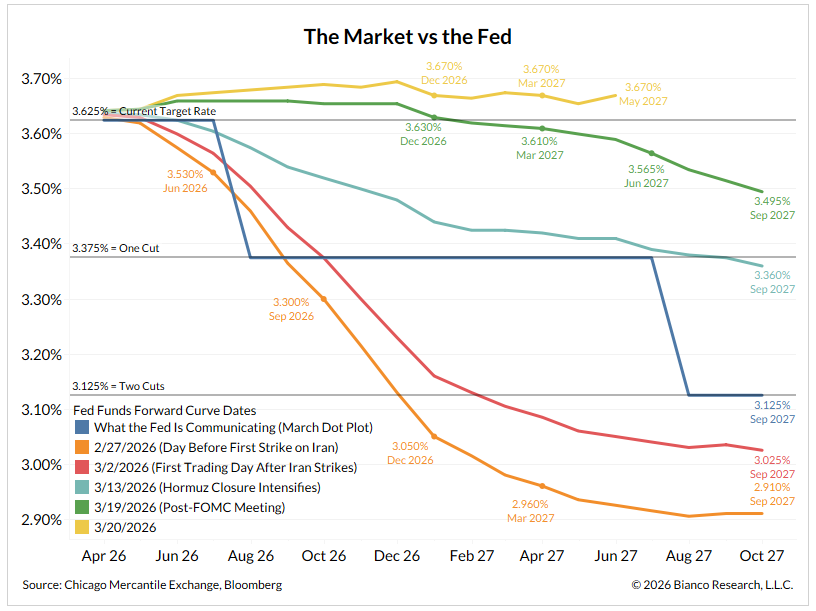Select the green 3/19/2026 legend swatch

(80, 507)
